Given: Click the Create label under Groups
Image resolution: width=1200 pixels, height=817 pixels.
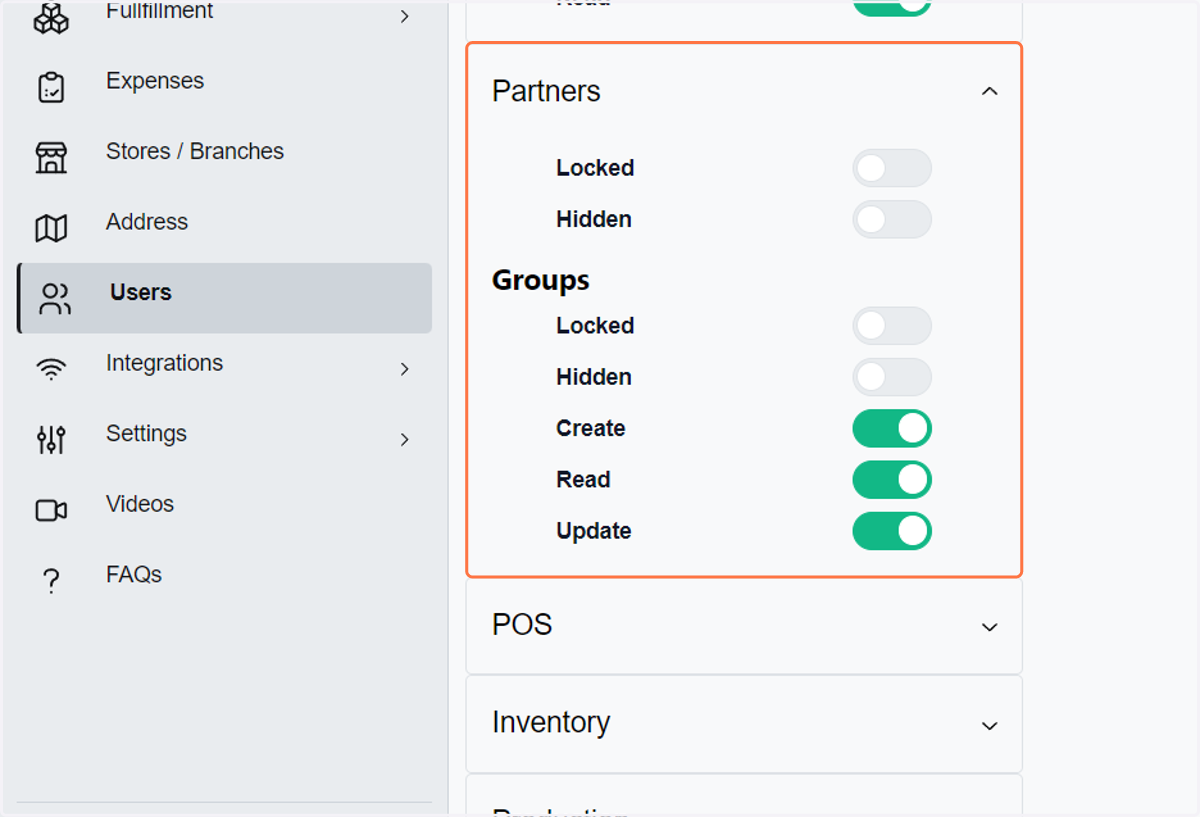Looking at the screenshot, I should point(591,428).
